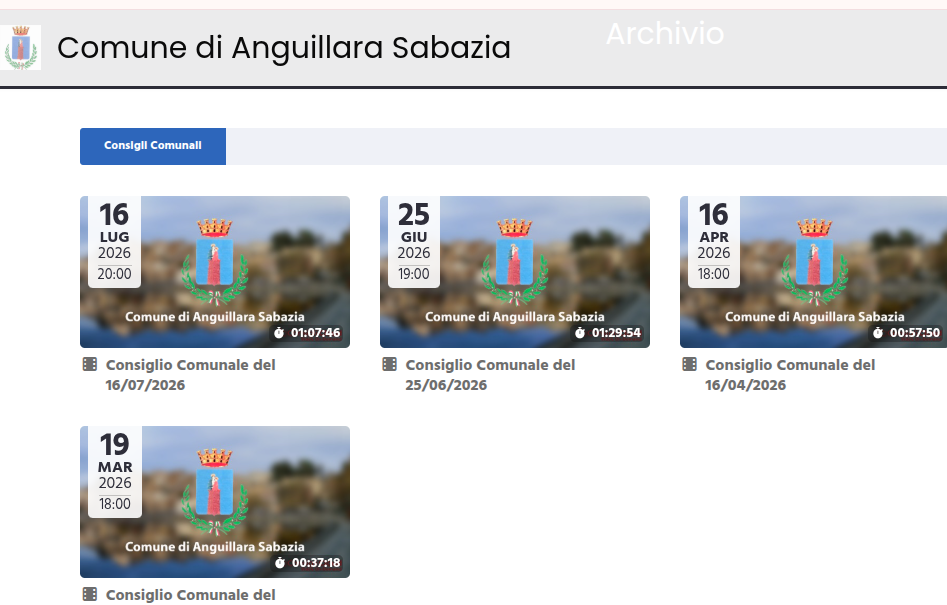Open the 25 GIU 2026 video thumbnail
947x605 pixels.
(515, 272)
